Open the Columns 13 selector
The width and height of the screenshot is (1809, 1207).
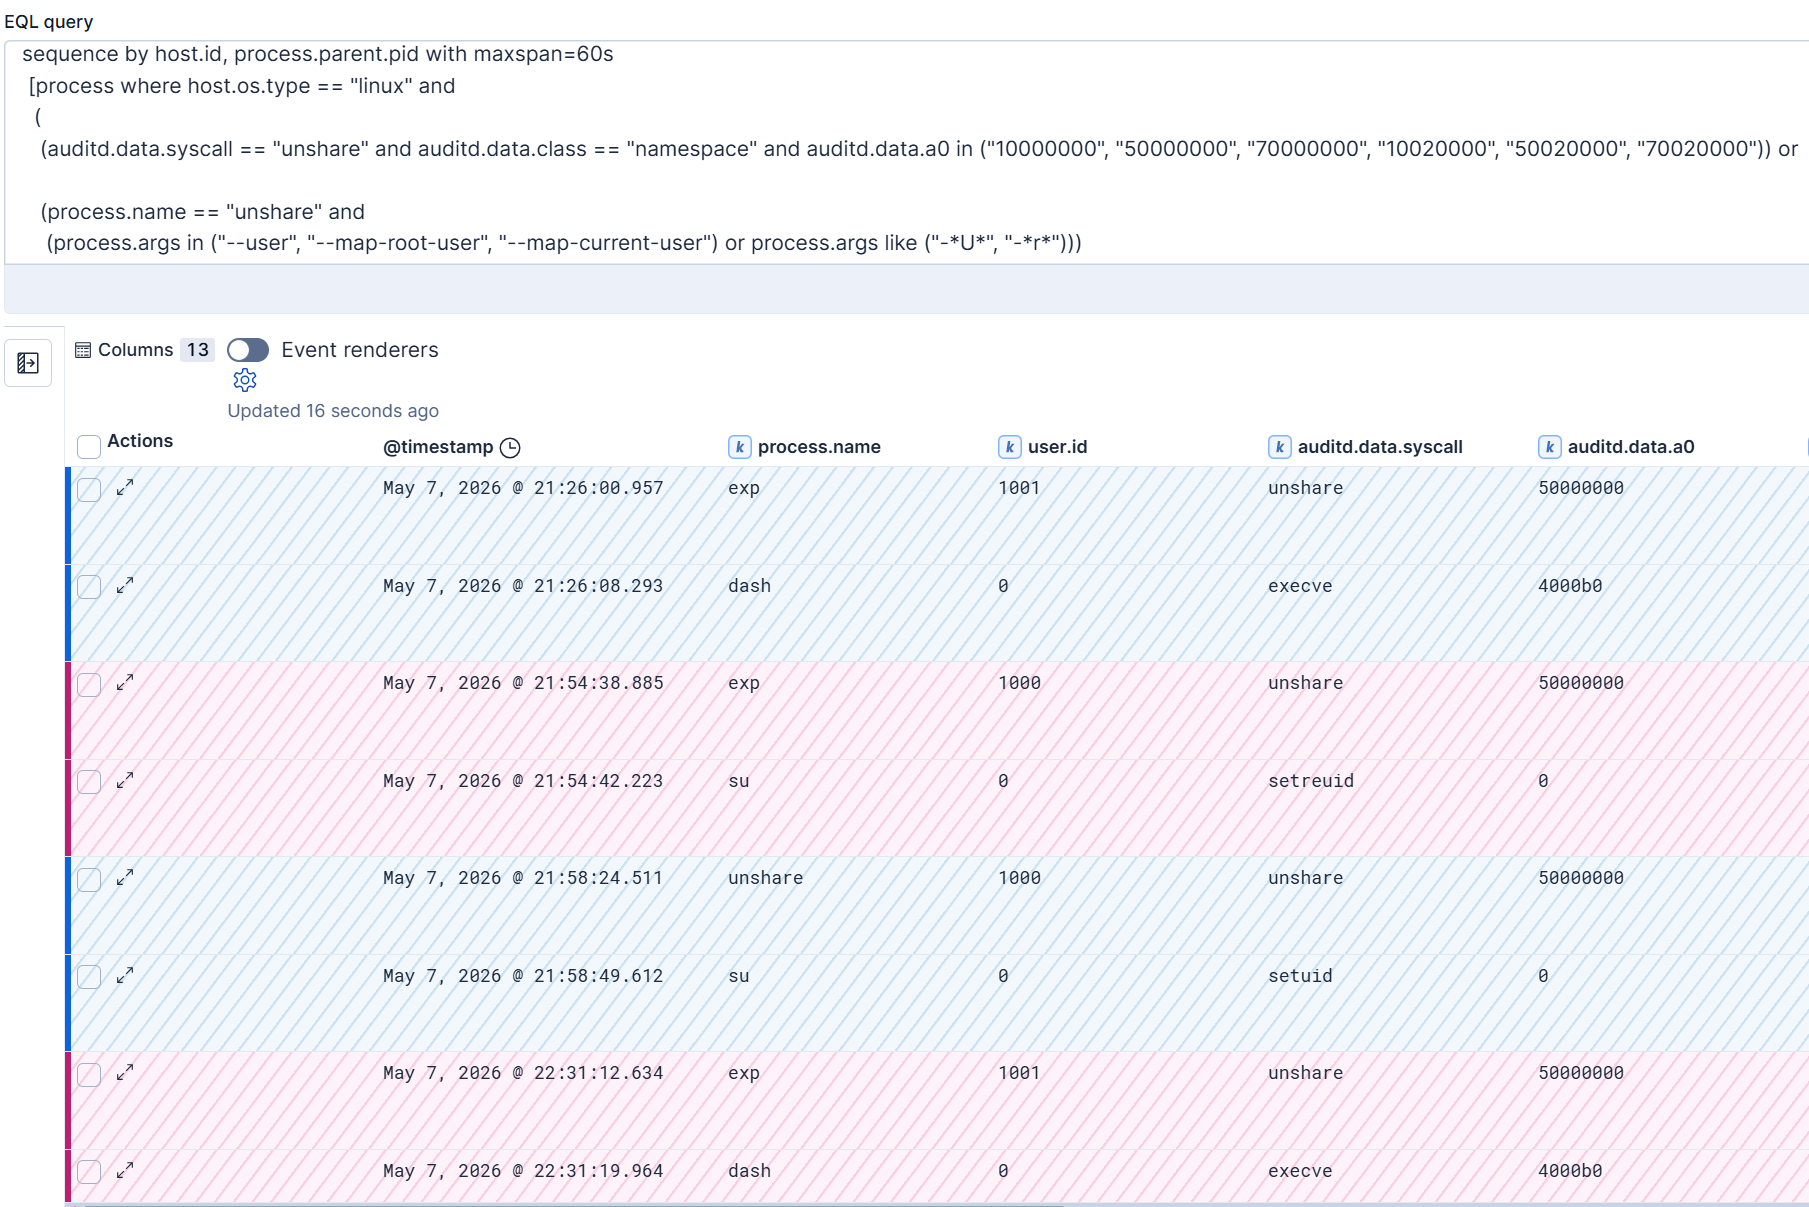145,350
